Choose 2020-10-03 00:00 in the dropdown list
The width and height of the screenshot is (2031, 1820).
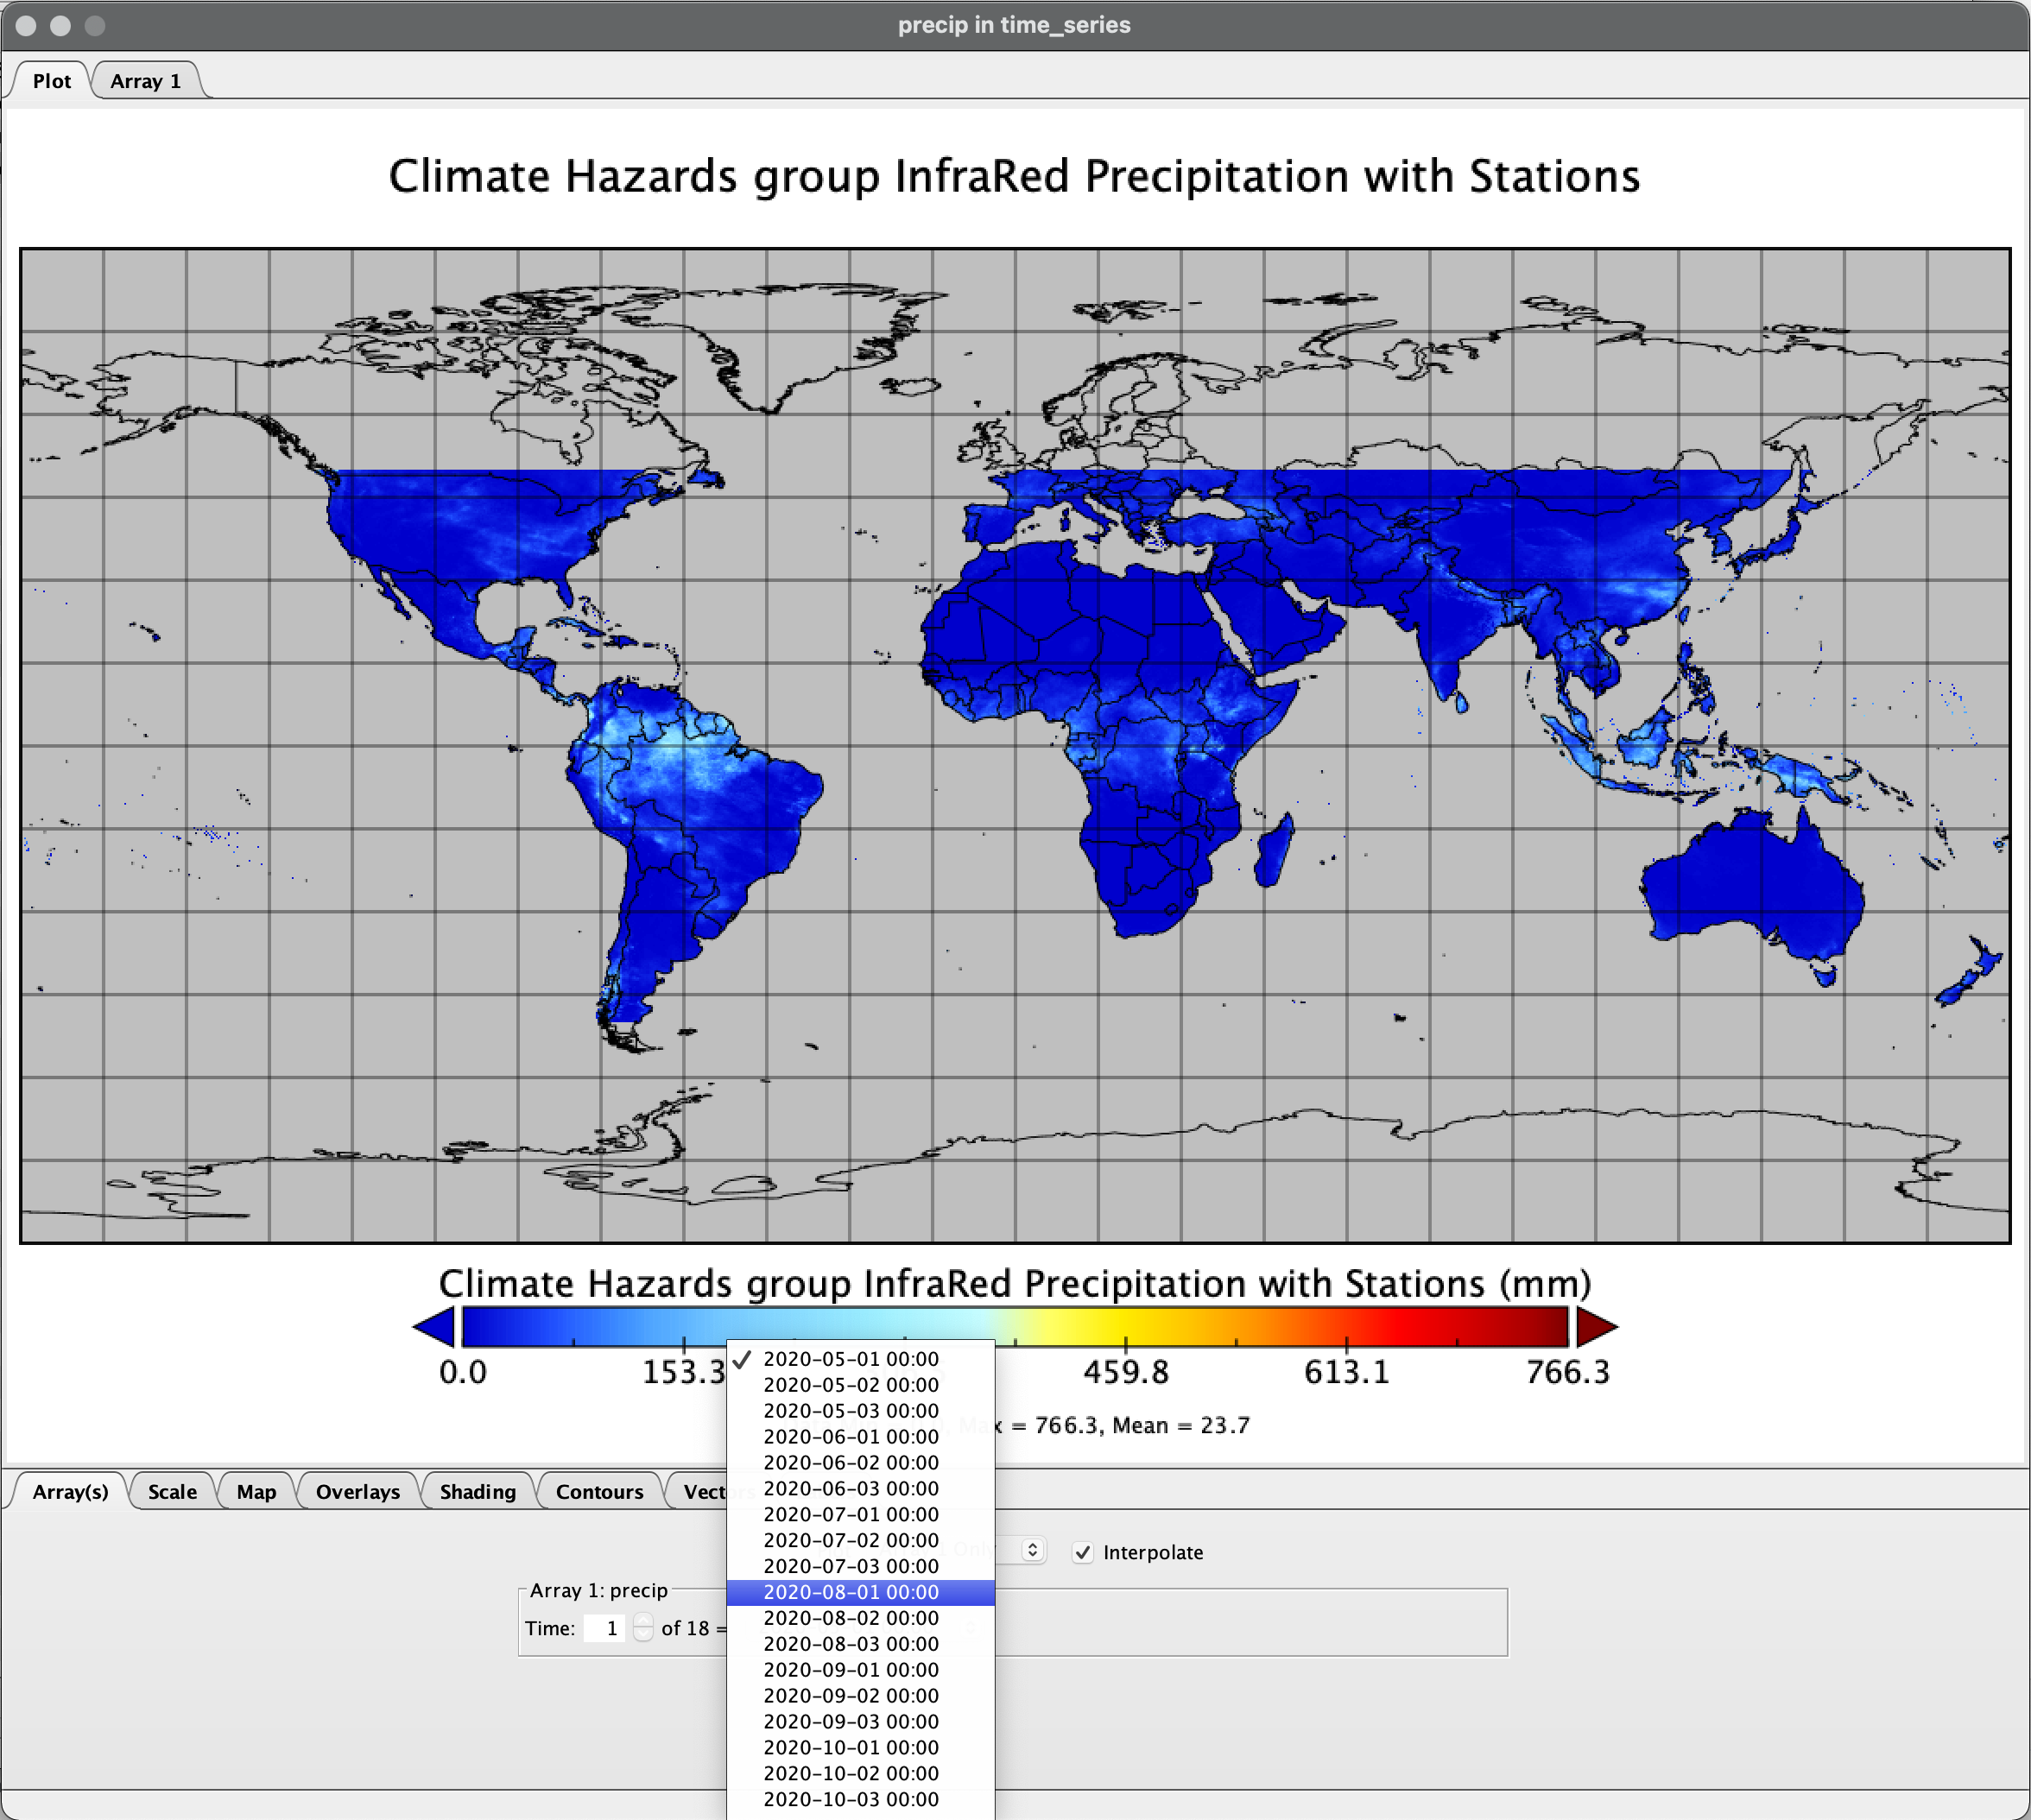click(850, 1799)
